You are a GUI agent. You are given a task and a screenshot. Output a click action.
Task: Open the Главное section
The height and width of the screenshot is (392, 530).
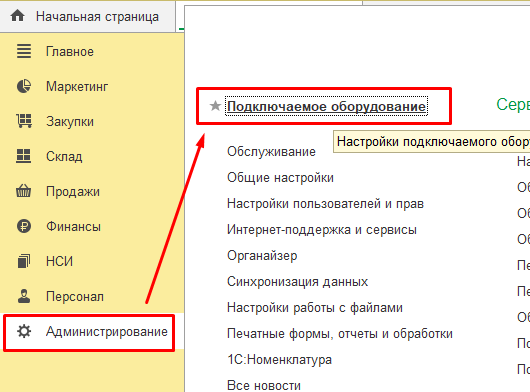click(70, 52)
